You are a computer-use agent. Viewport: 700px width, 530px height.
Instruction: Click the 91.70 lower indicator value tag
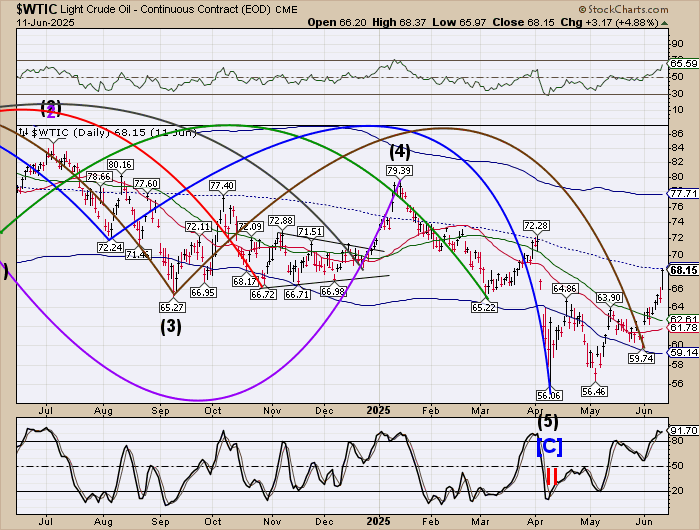click(682, 431)
